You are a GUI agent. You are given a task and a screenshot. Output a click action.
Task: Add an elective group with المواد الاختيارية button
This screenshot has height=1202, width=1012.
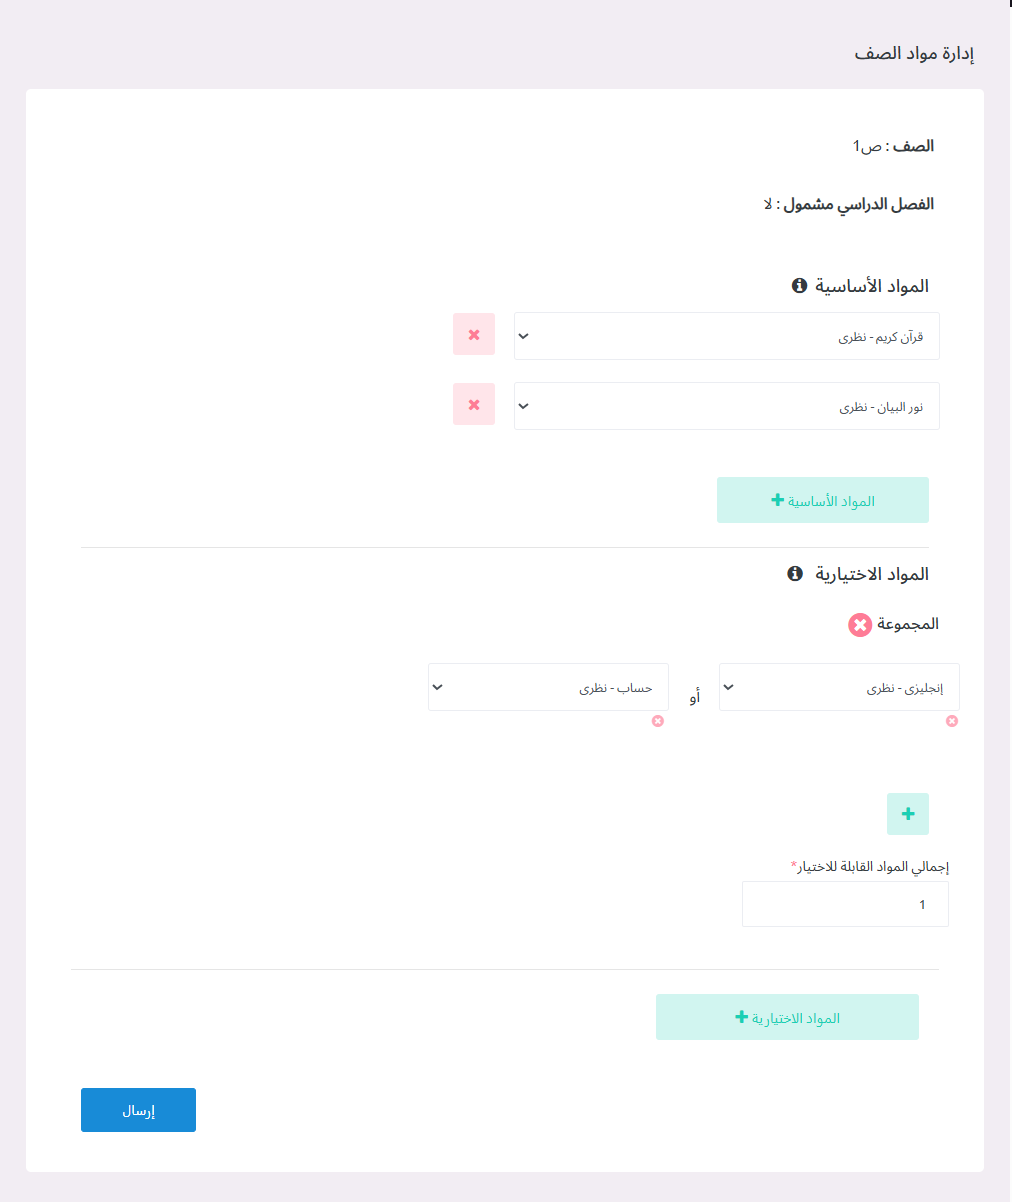click(x=787, y=1016)
